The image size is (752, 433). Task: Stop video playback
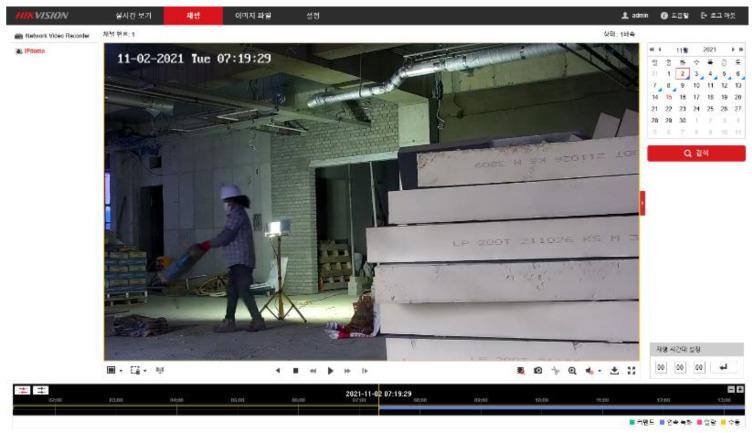295,370
